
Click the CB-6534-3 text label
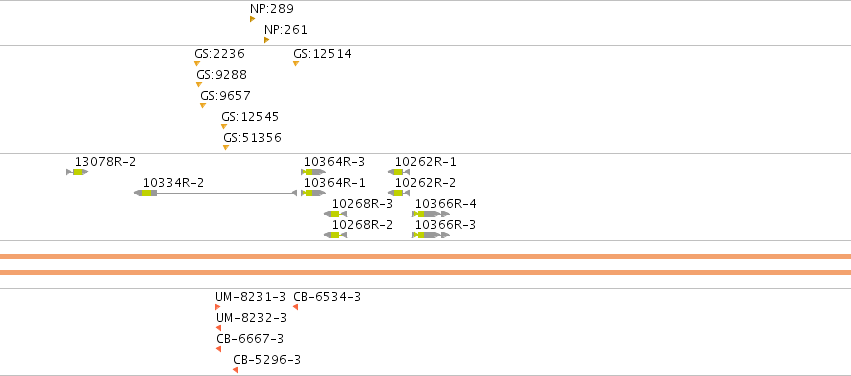click(327, 297)
